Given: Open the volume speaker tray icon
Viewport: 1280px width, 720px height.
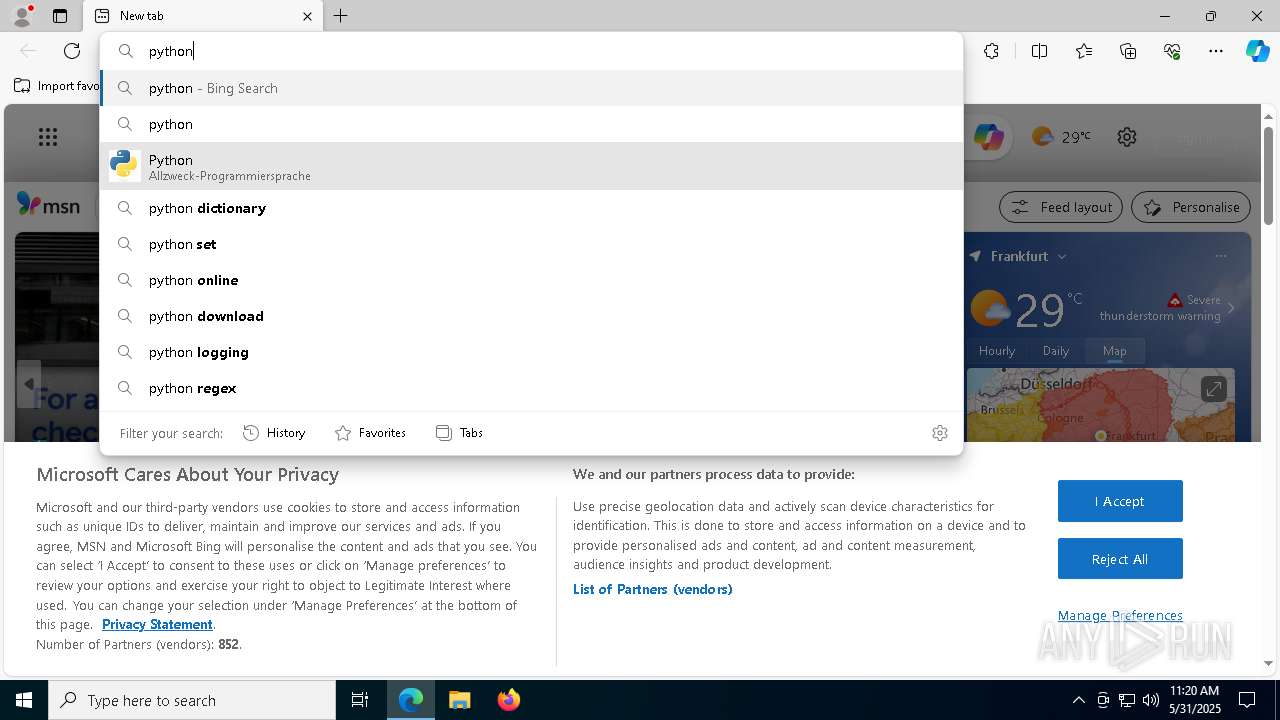Looking at the screenshot, I should (x=1151, y=700).
